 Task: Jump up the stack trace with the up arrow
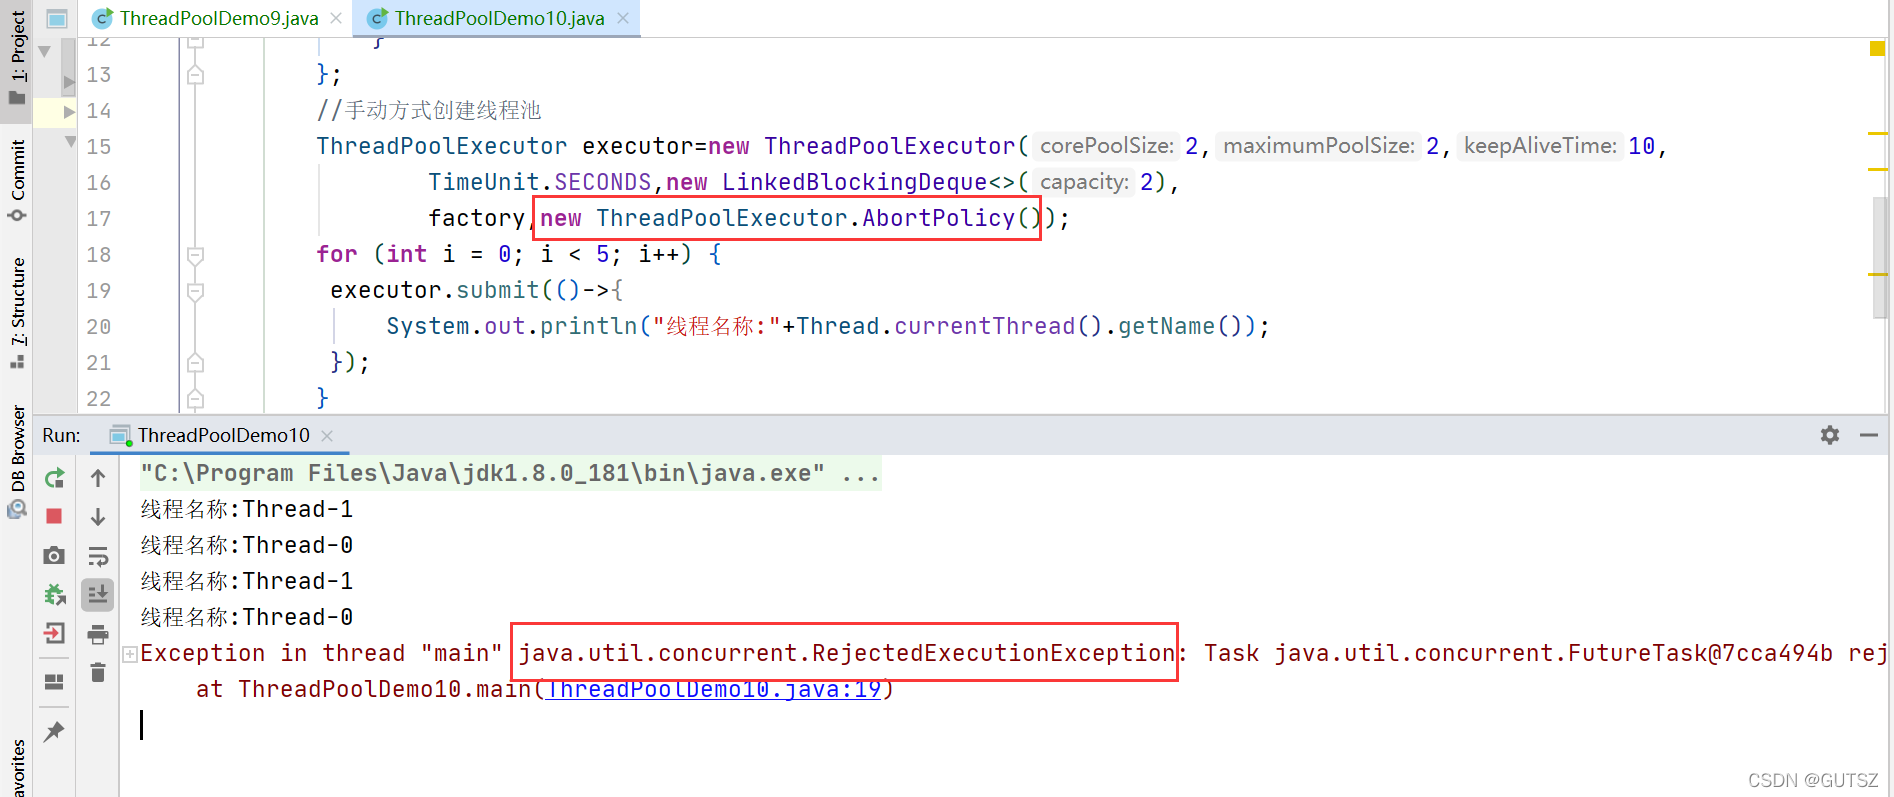click(98, 479)
